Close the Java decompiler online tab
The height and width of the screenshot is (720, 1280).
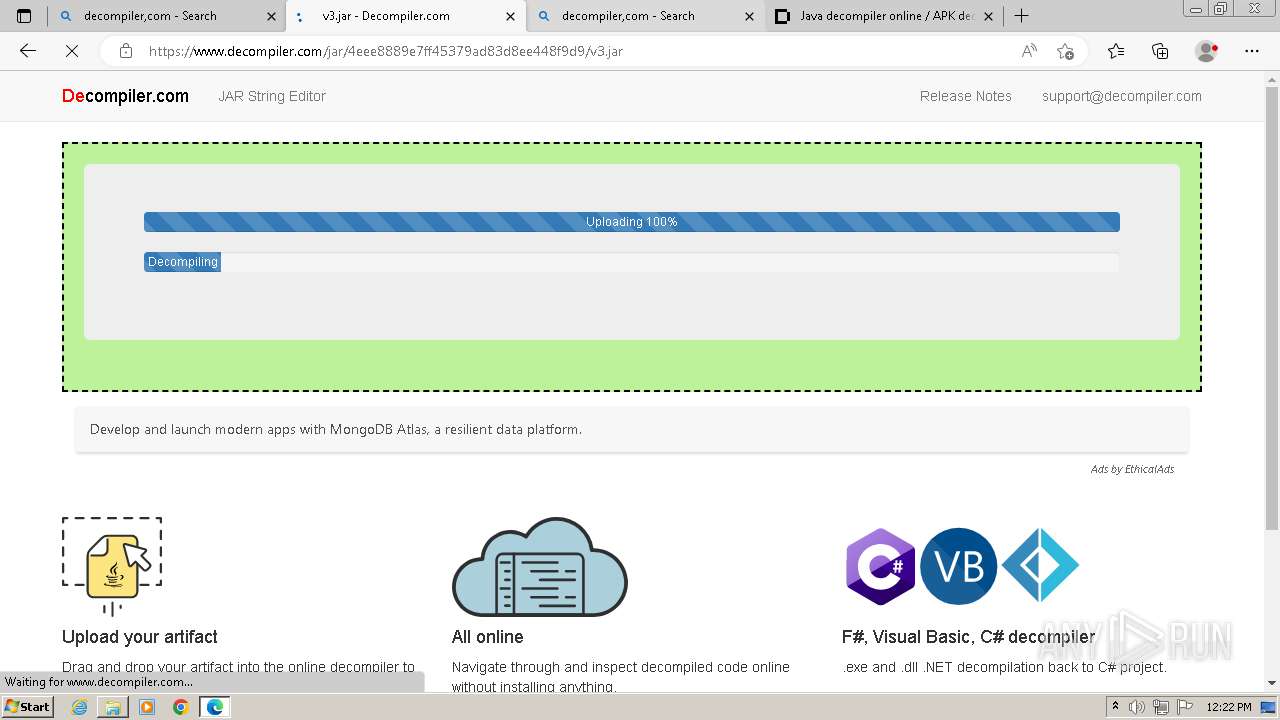coord(988,16)
